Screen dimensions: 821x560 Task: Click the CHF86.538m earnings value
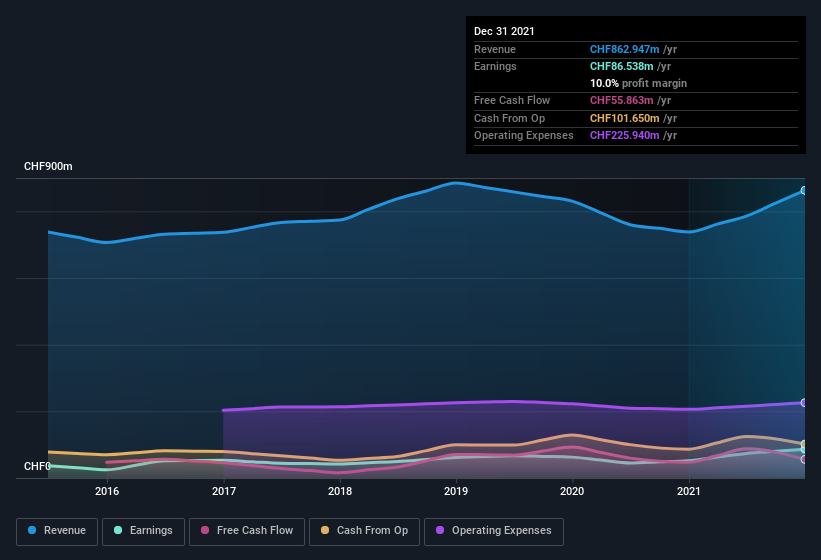tap(622, 66)
